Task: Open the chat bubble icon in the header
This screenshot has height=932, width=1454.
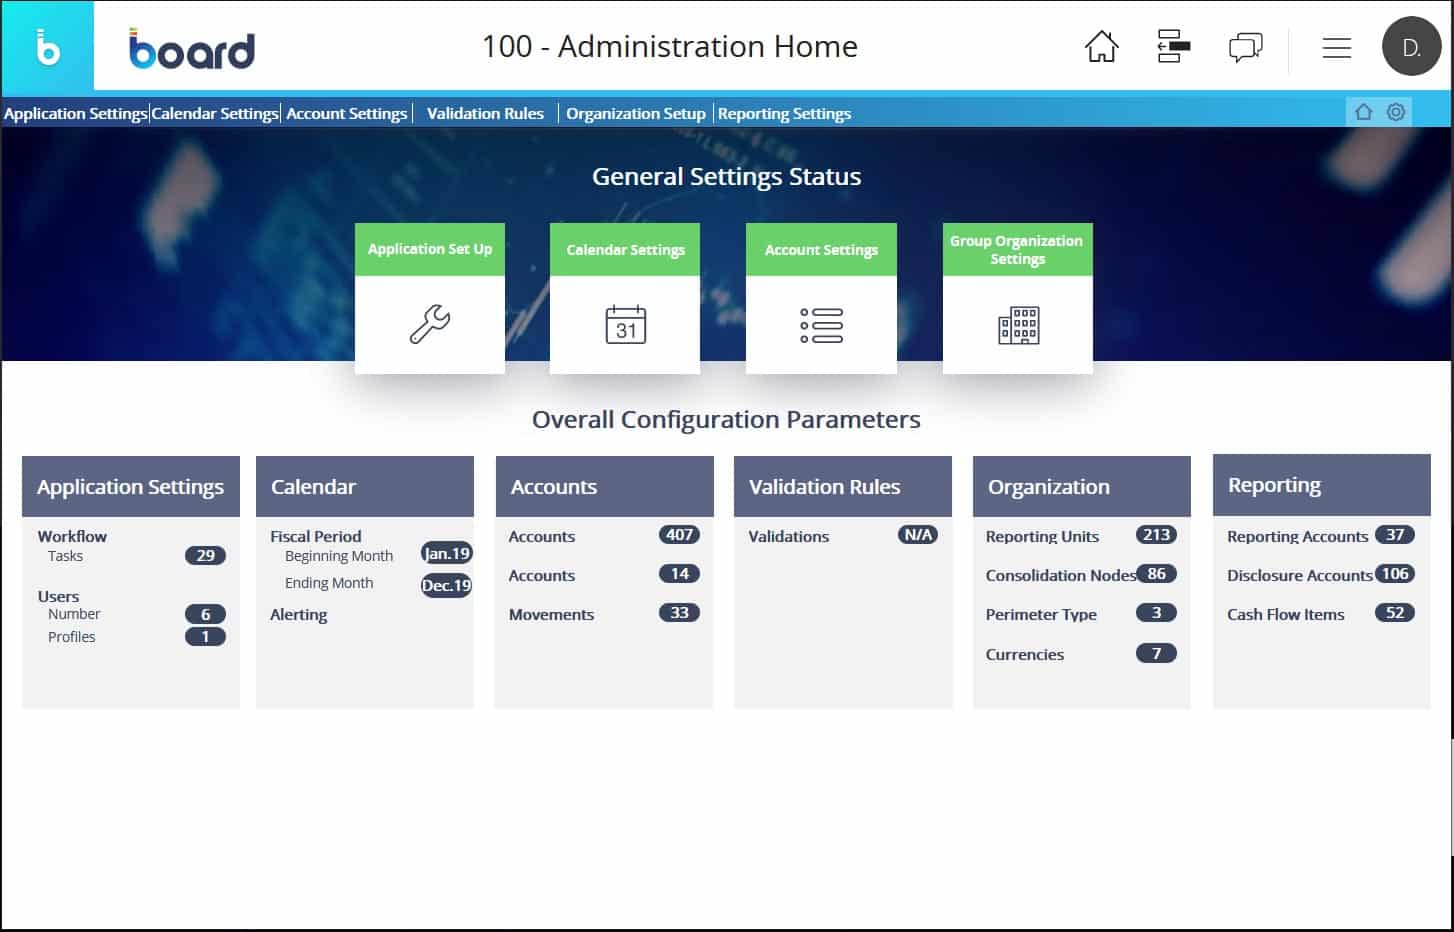Action: [1245, 46]
